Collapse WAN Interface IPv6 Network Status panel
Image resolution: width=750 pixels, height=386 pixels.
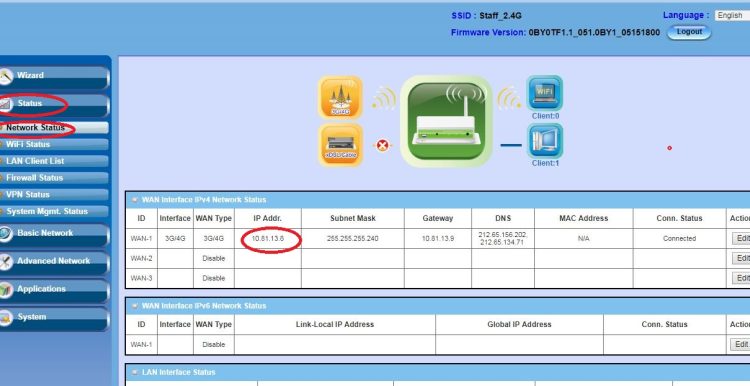[134, 306]
